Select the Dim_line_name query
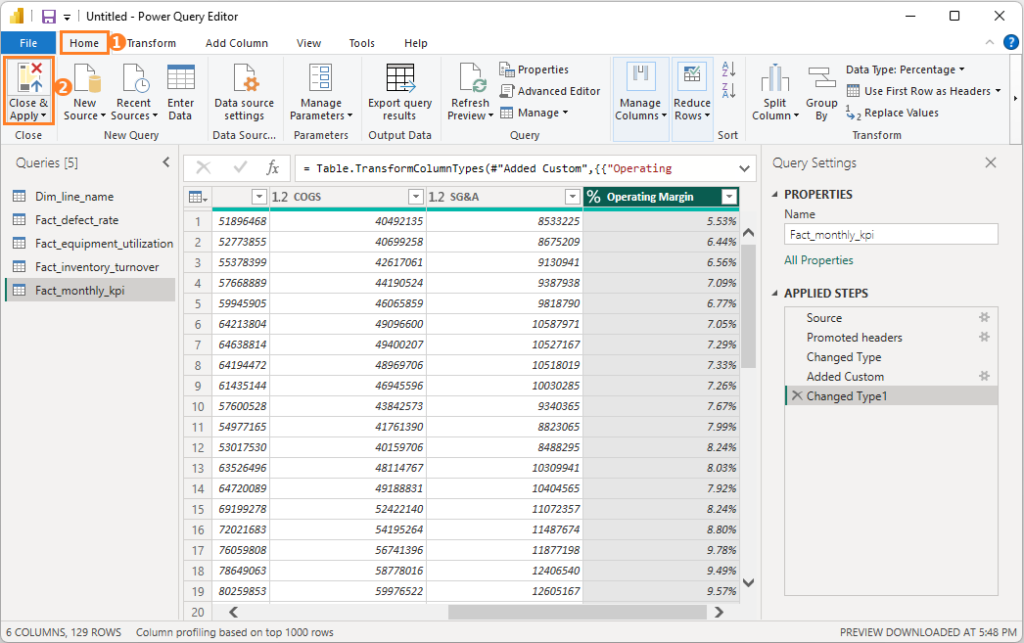Screen dimensions: 1024x643 tap(91, 196)
